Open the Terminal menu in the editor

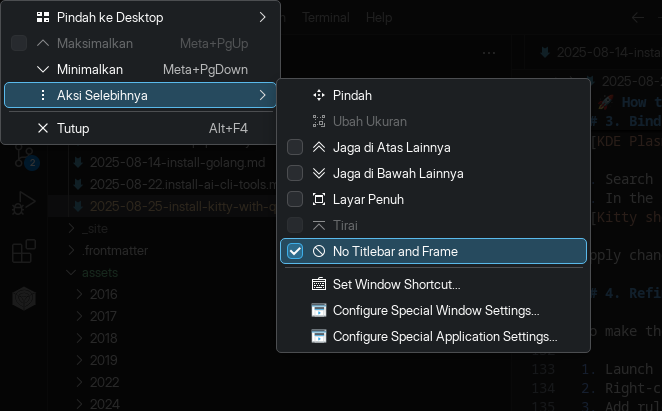326,17
